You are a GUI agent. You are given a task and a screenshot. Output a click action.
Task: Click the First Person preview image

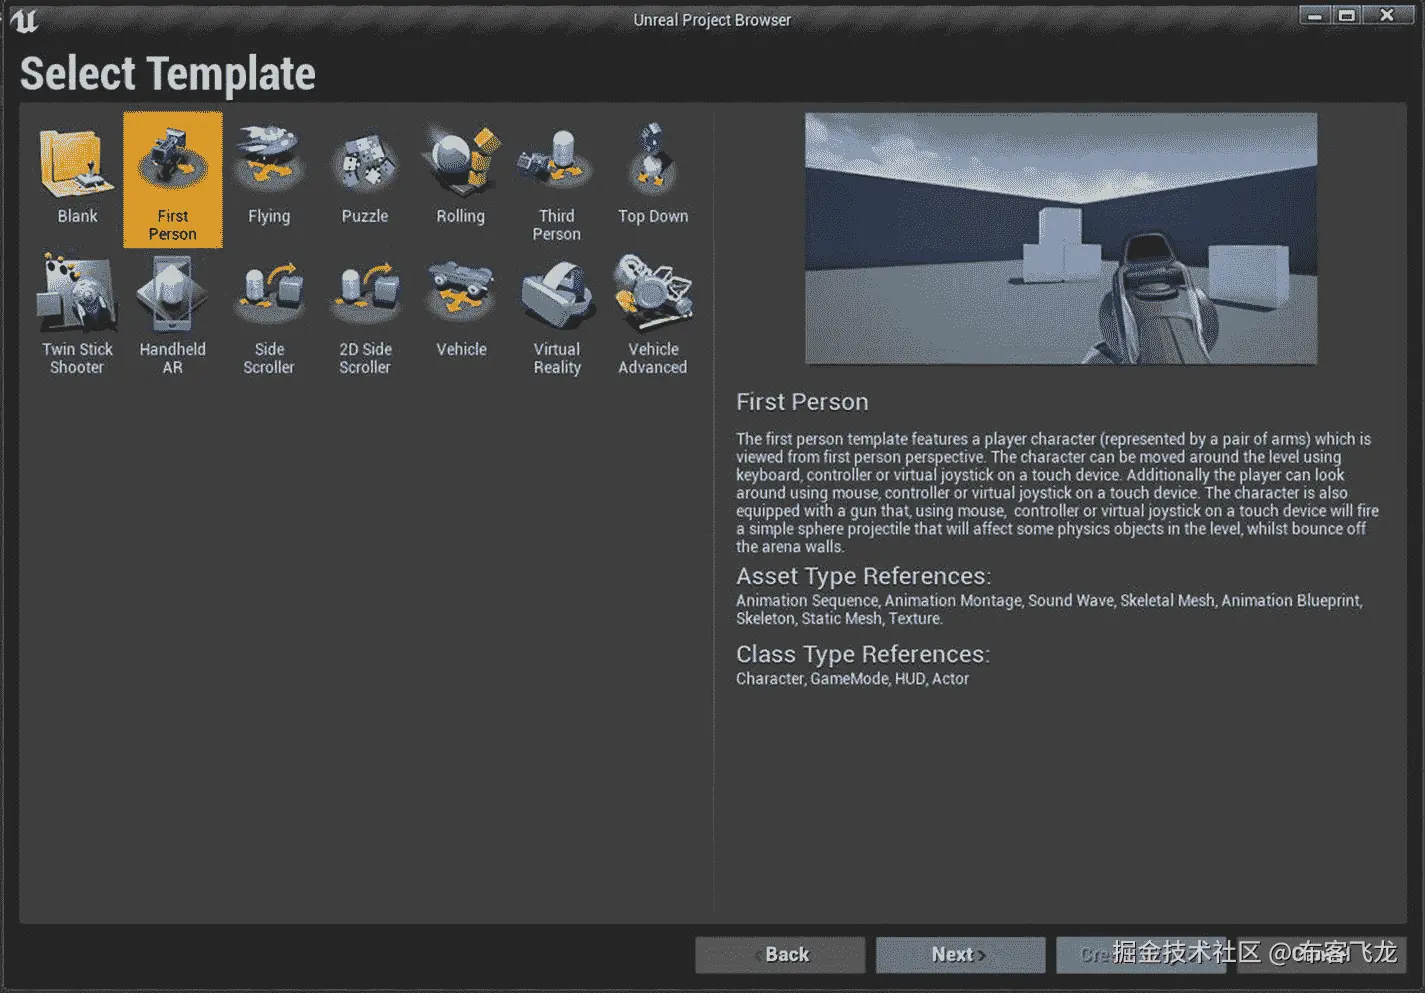pyautogui.click(x=1061, y=238)
